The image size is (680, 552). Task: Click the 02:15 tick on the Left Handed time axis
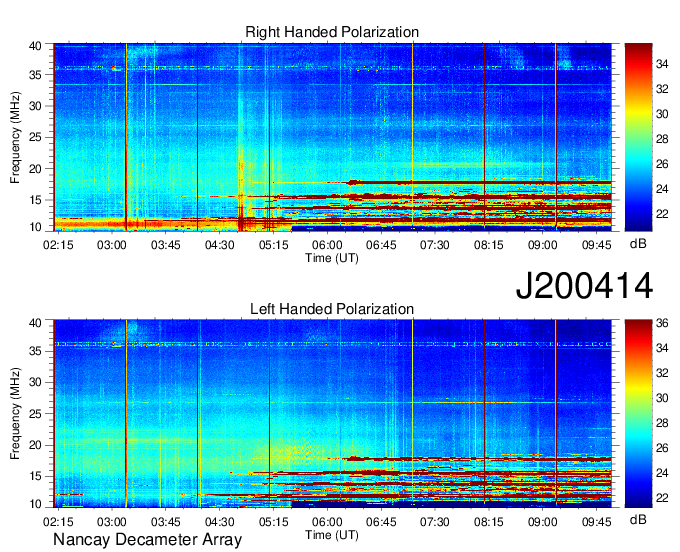(58, 522)
